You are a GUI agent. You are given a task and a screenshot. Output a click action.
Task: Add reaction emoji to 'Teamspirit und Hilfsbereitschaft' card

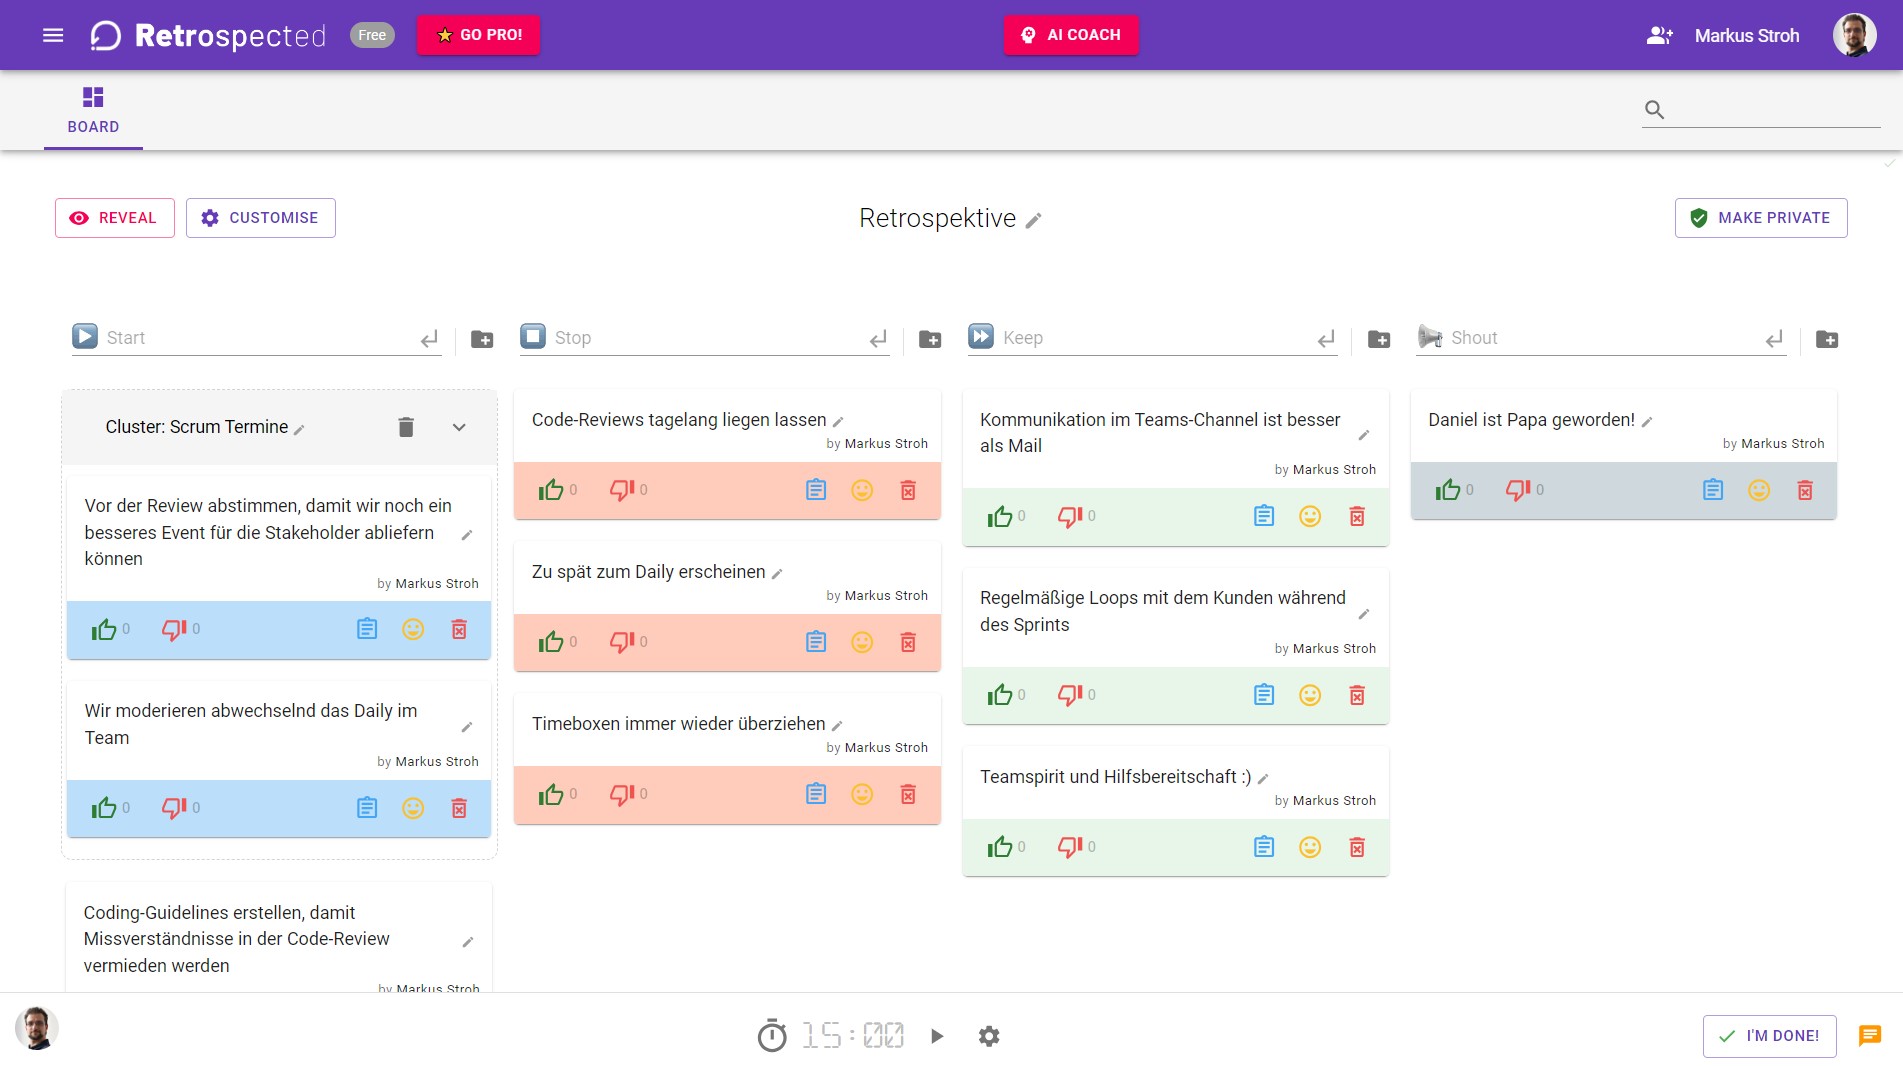[1309, 848]
